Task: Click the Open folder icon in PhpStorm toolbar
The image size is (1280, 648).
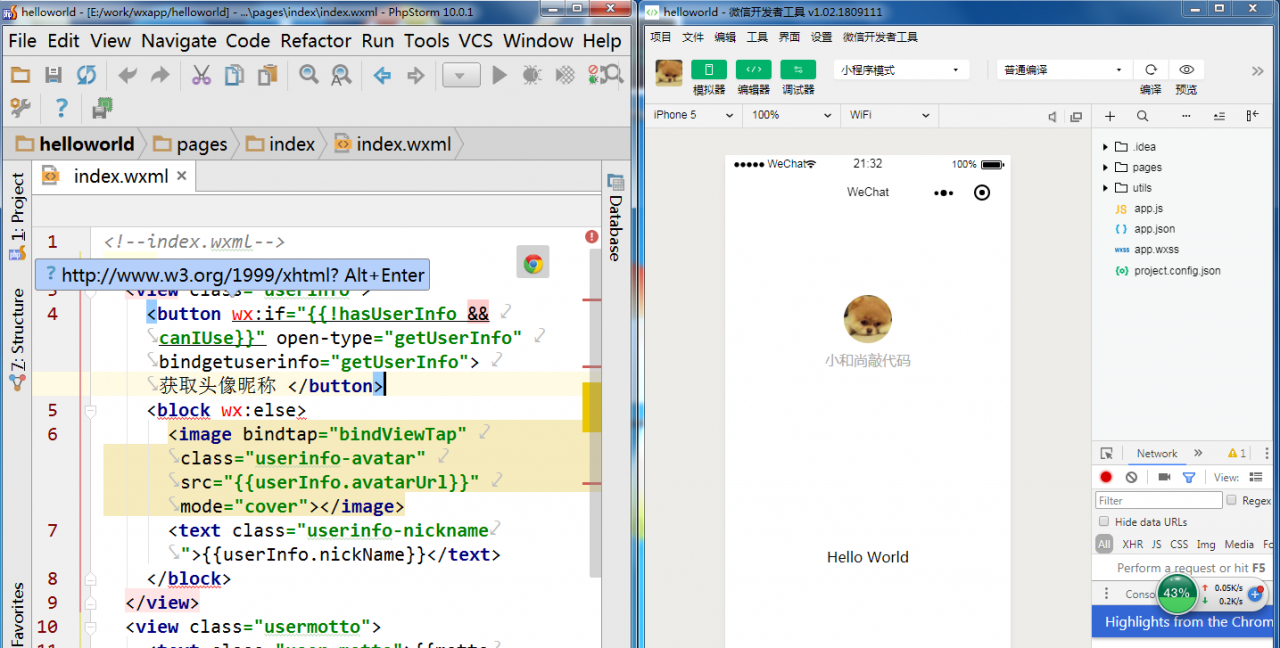Action: (x=20, y=75)
